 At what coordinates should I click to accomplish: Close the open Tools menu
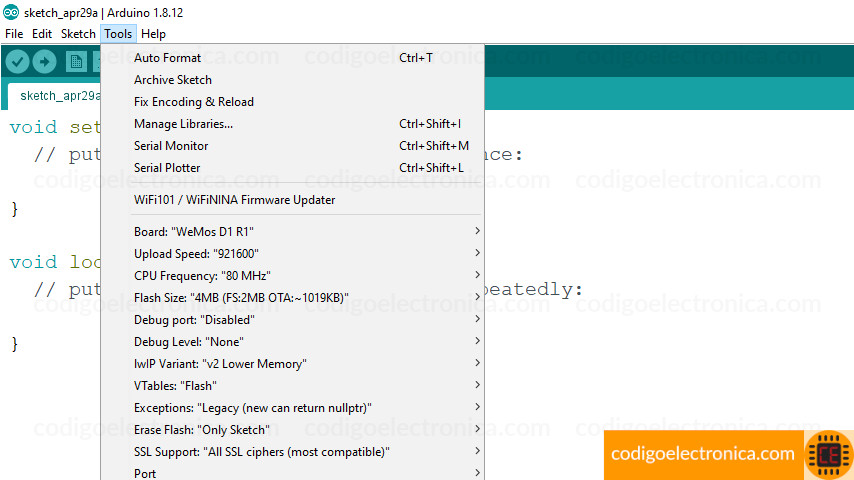[x=118, y=34]
